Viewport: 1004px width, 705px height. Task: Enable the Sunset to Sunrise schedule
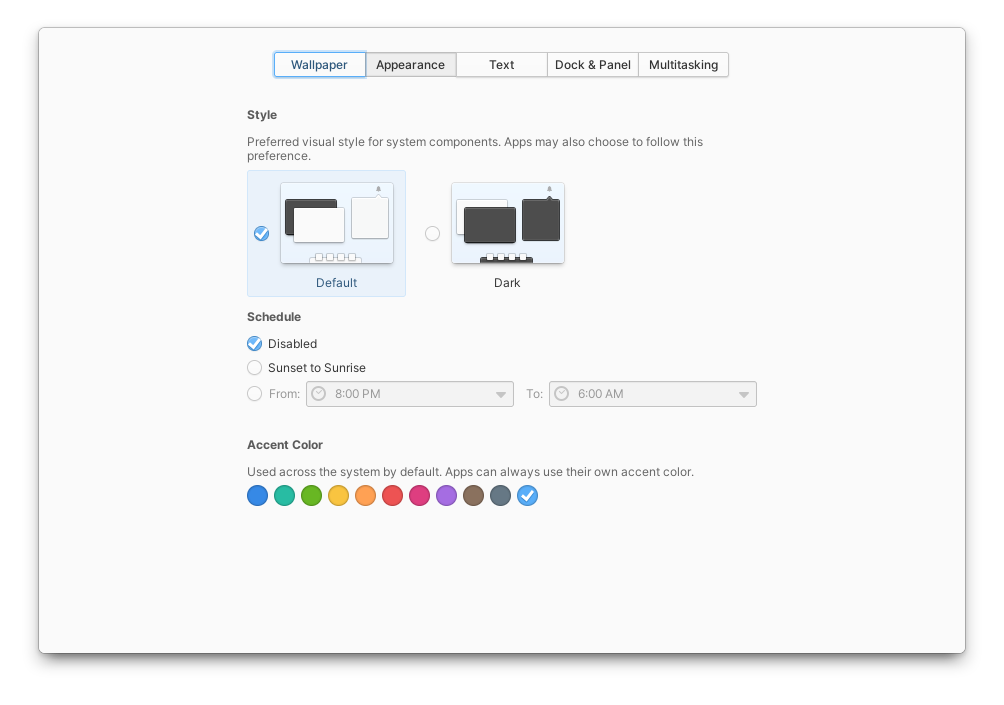(254, 367)
